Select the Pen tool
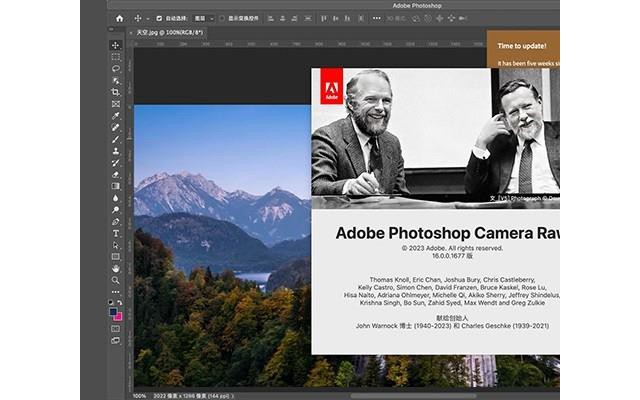 [x=116, y=222]
